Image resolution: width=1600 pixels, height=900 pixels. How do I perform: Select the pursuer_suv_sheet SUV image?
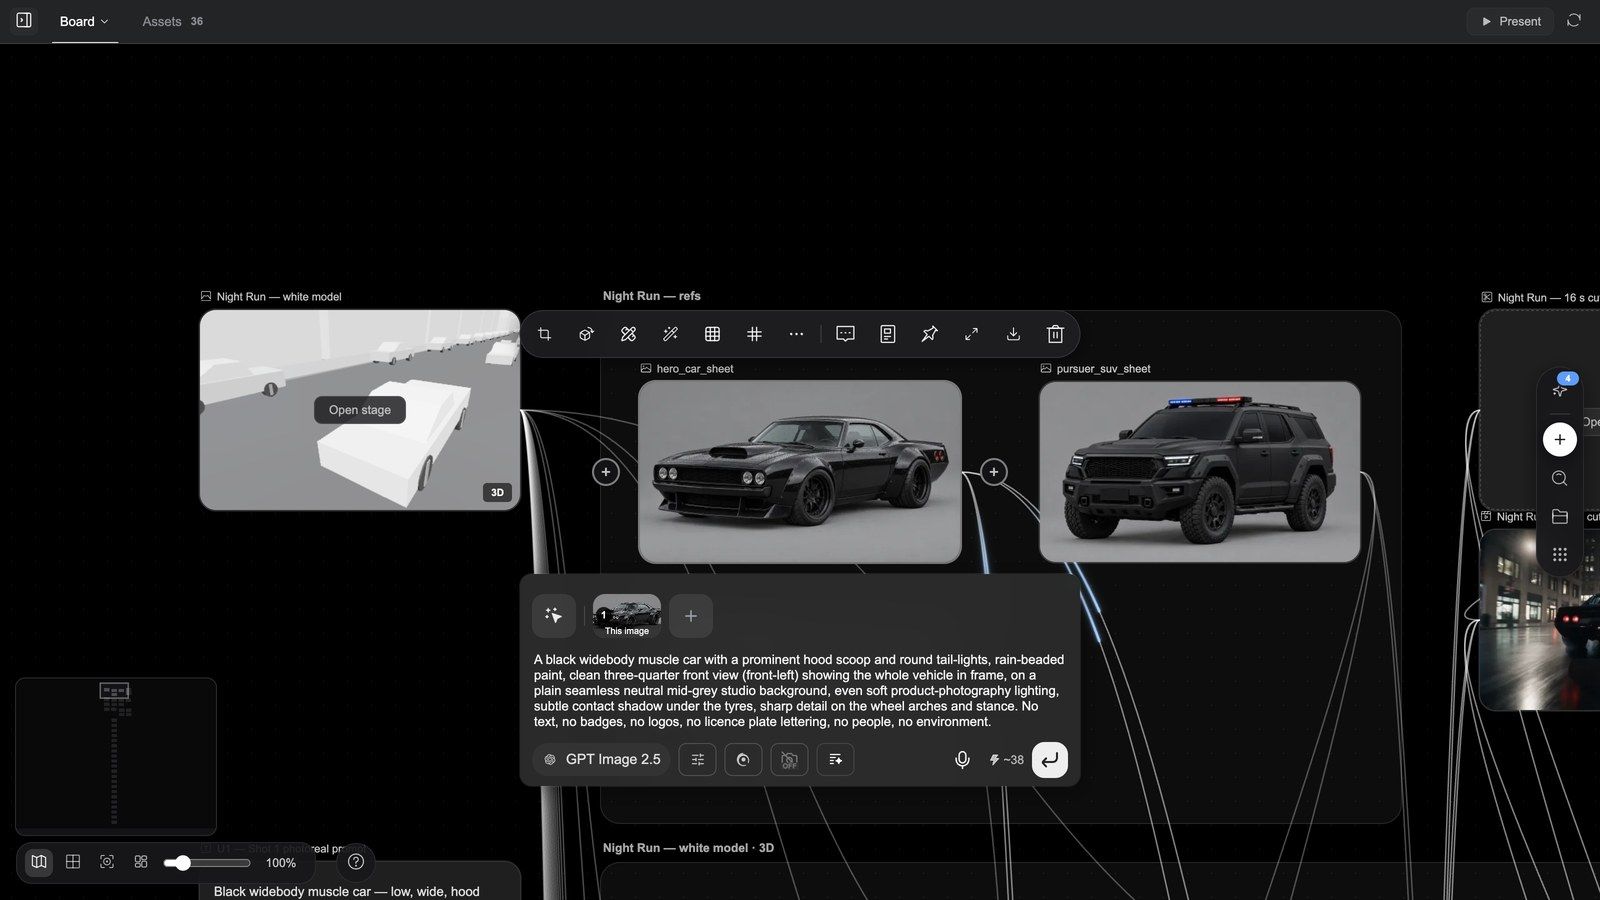click(1200, 471)
